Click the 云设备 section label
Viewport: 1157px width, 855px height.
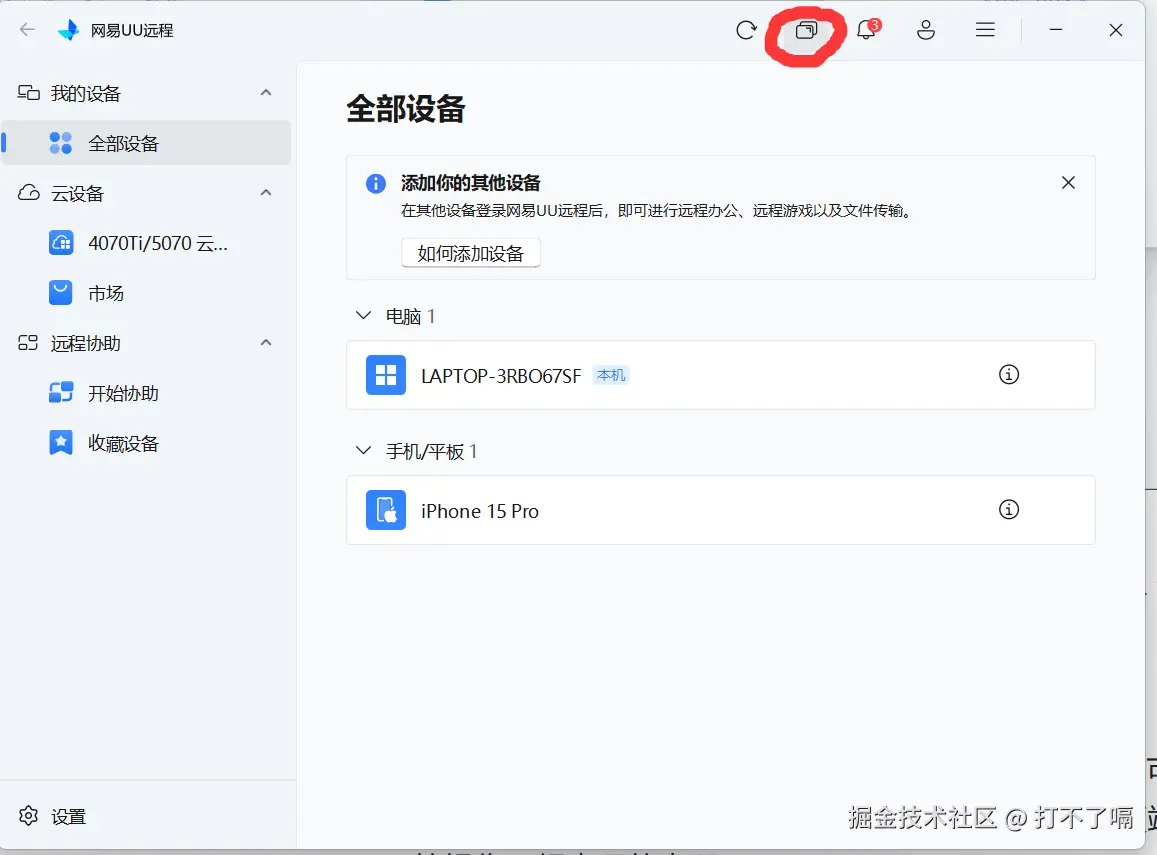pyautogui.click(x=77, y=194)
